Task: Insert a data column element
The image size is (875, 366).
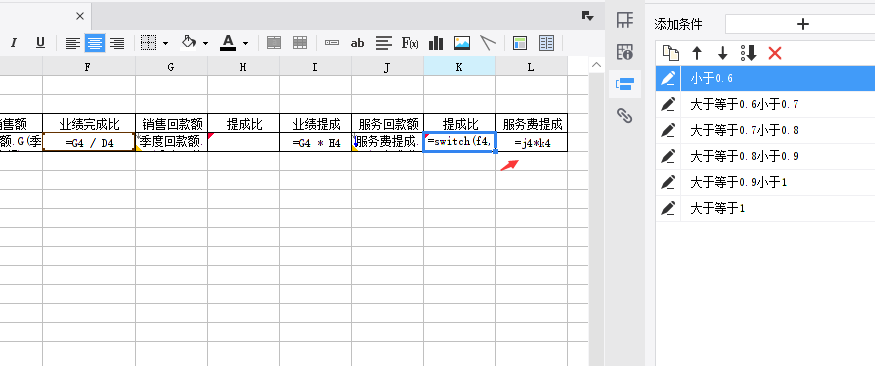Action: (x=332, y=43)
